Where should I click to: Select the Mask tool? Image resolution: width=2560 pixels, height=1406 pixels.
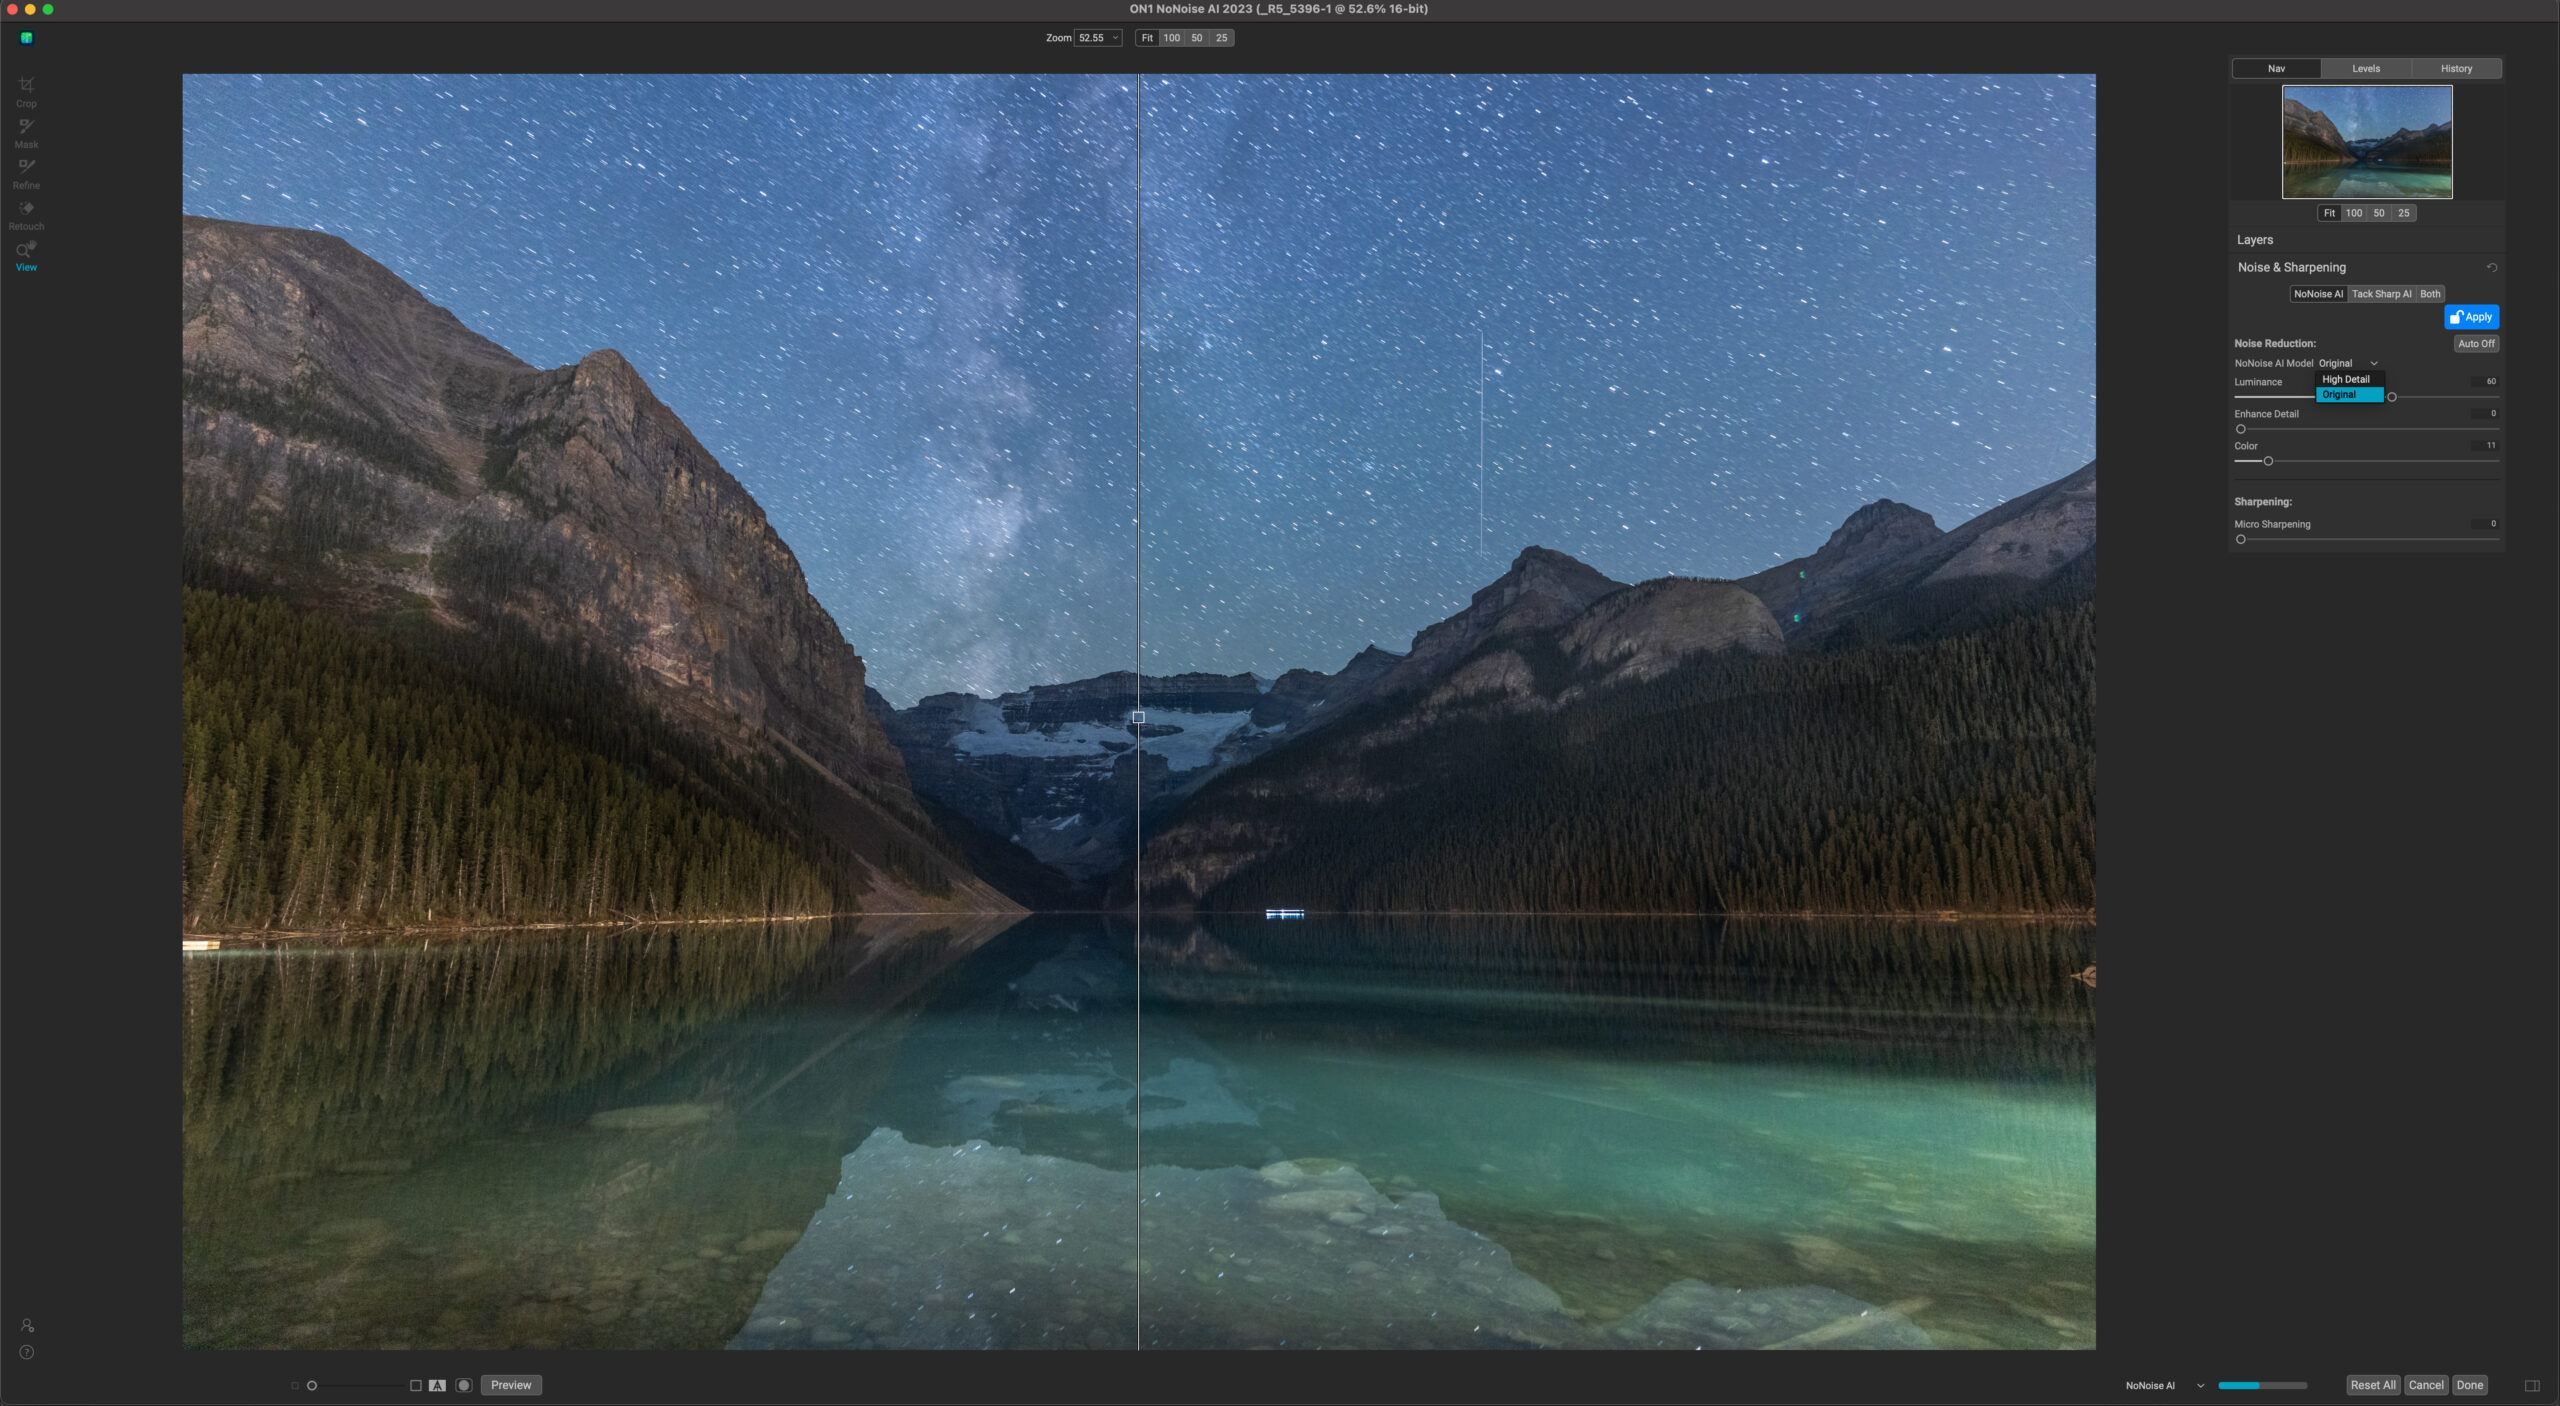tap(26, 132)
